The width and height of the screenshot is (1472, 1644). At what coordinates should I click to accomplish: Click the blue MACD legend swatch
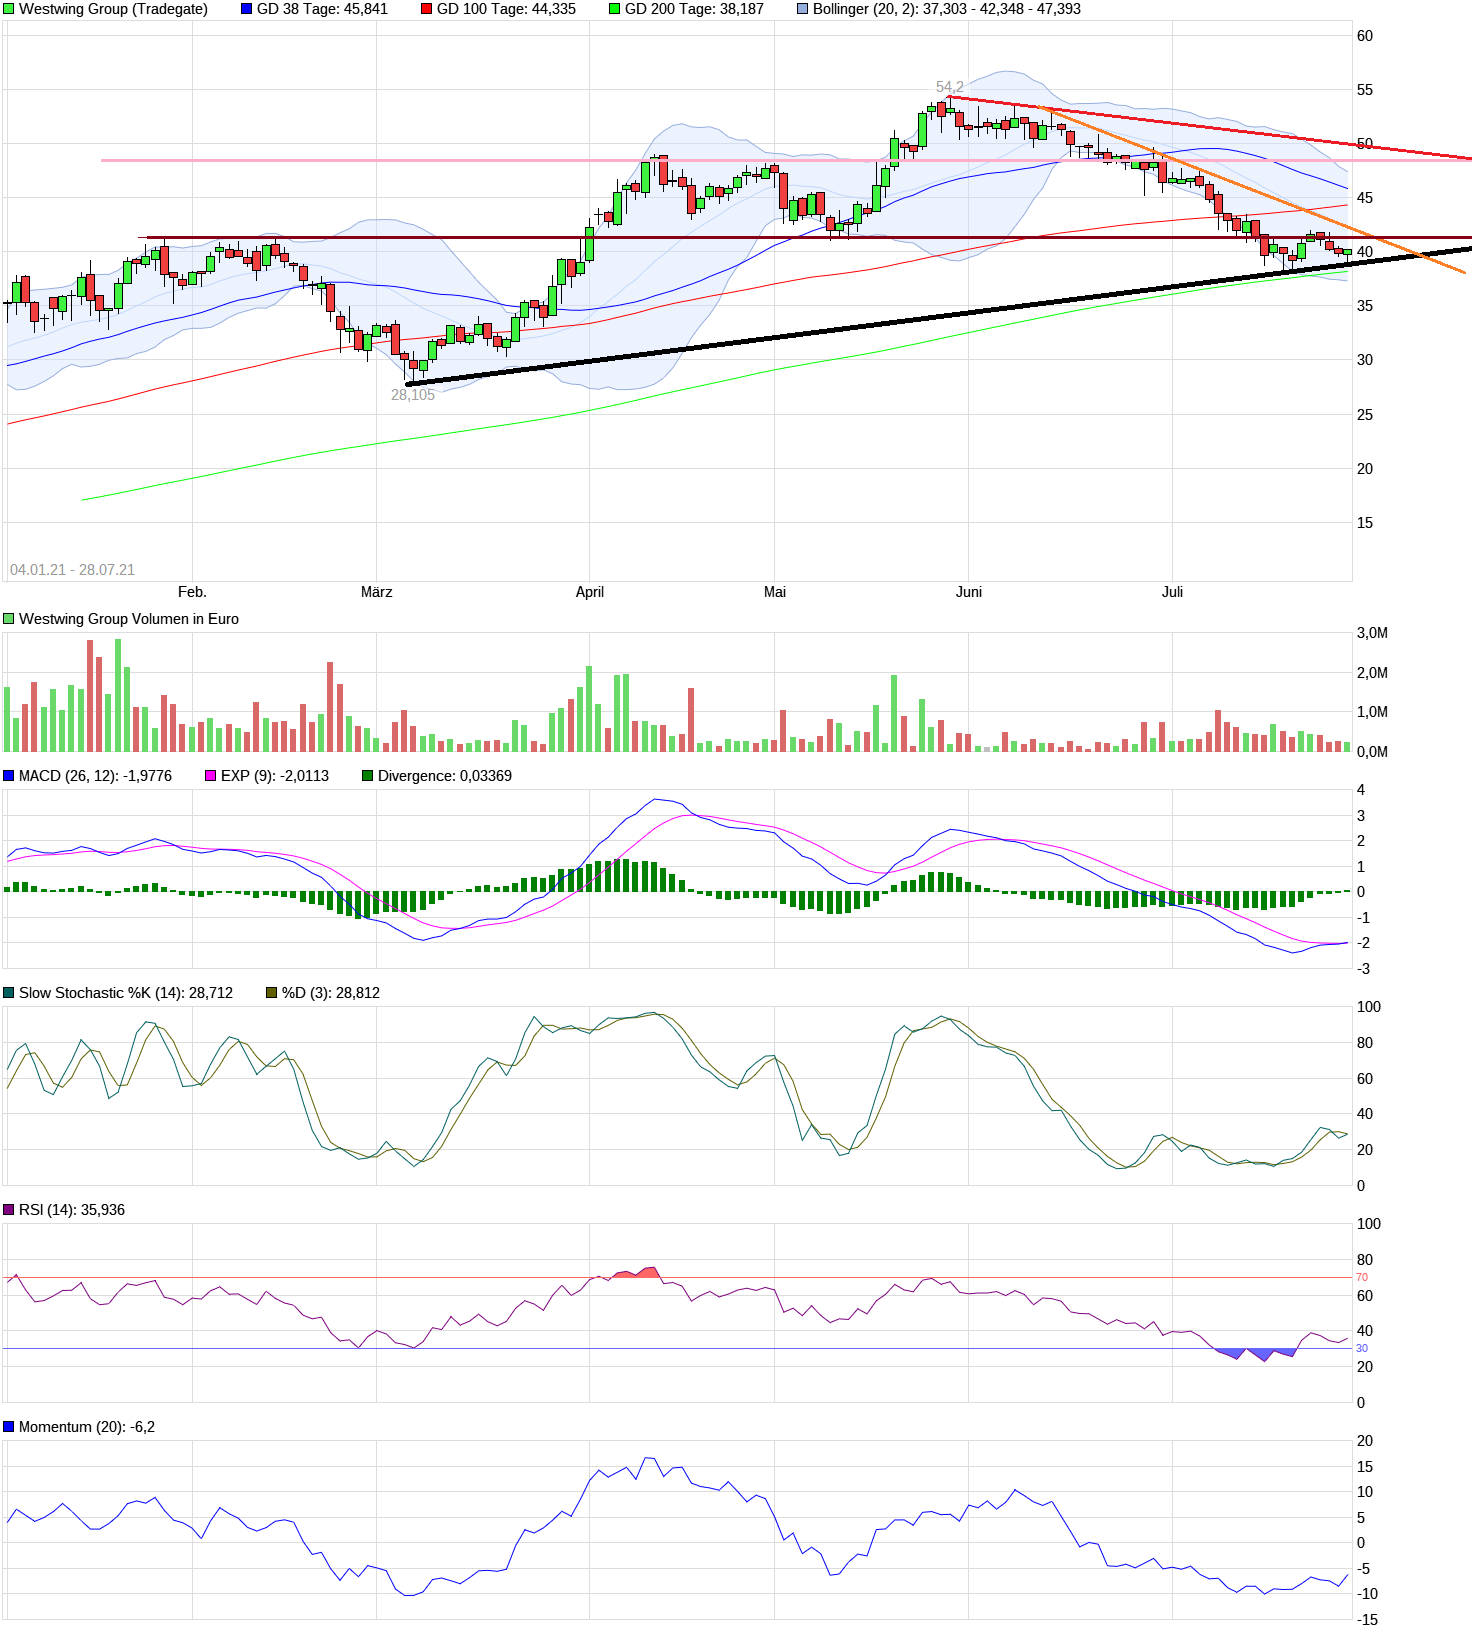coord(9,776)
